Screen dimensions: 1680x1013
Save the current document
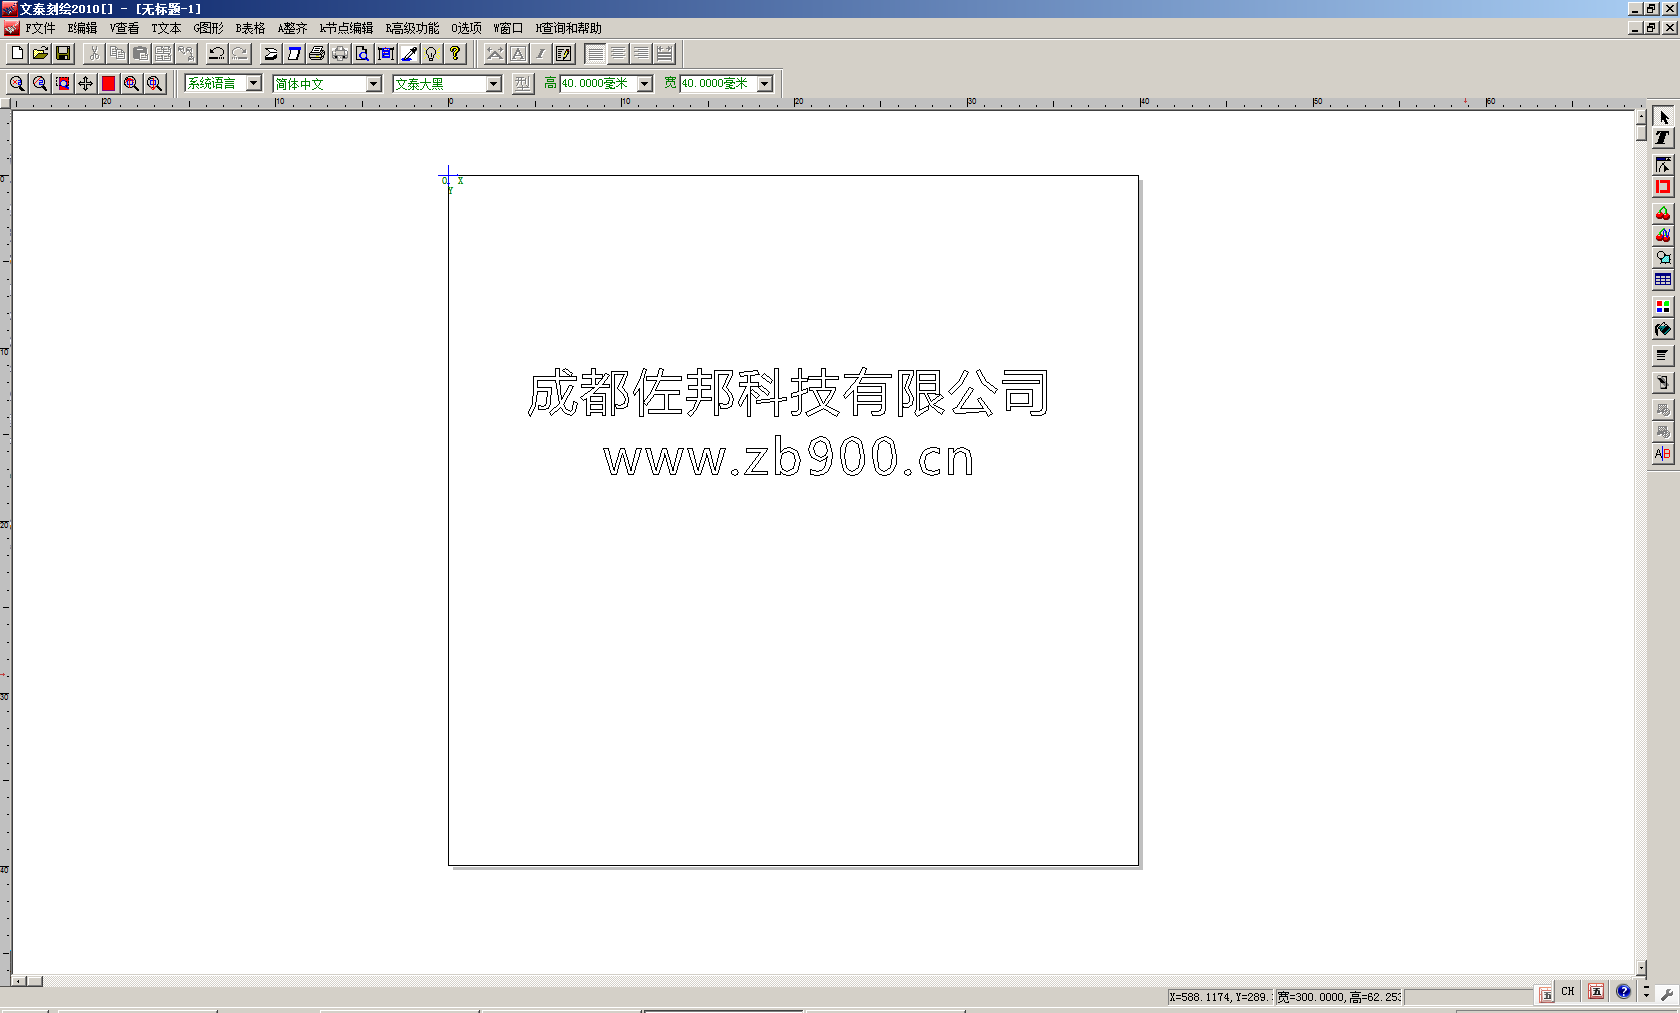pyautogui.click(x=64, y=53)
